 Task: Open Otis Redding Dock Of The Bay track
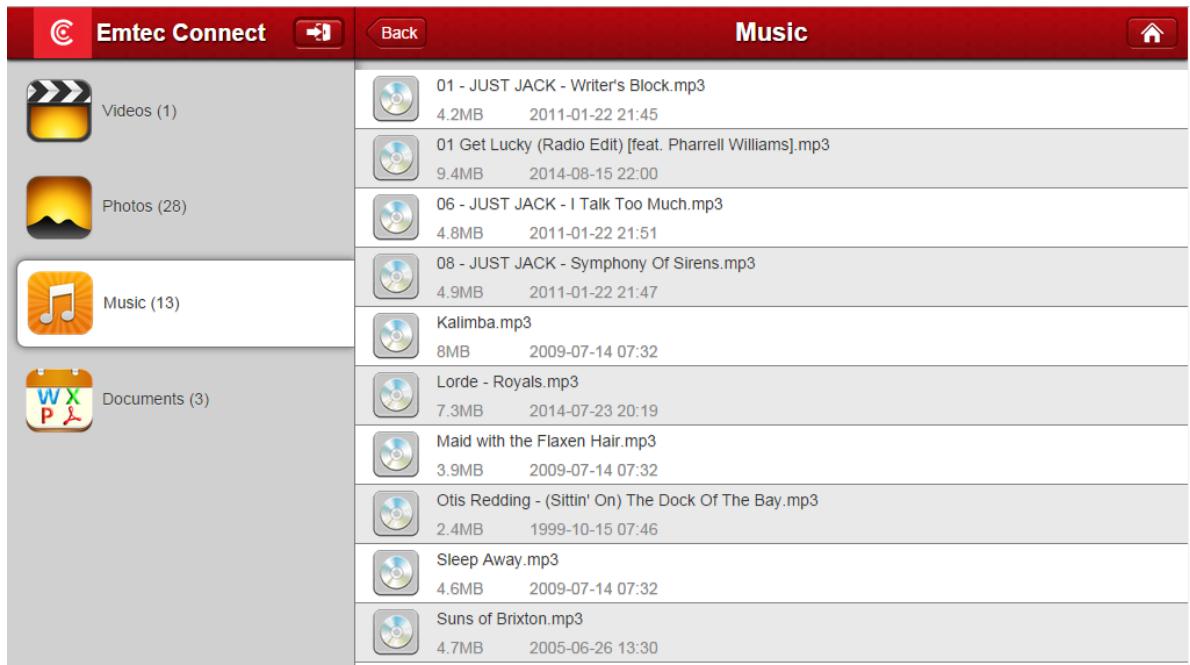click(x=627, y=500)
